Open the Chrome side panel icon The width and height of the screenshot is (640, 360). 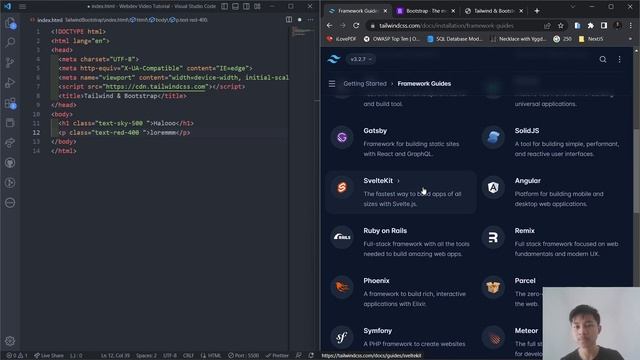(604, 26)
